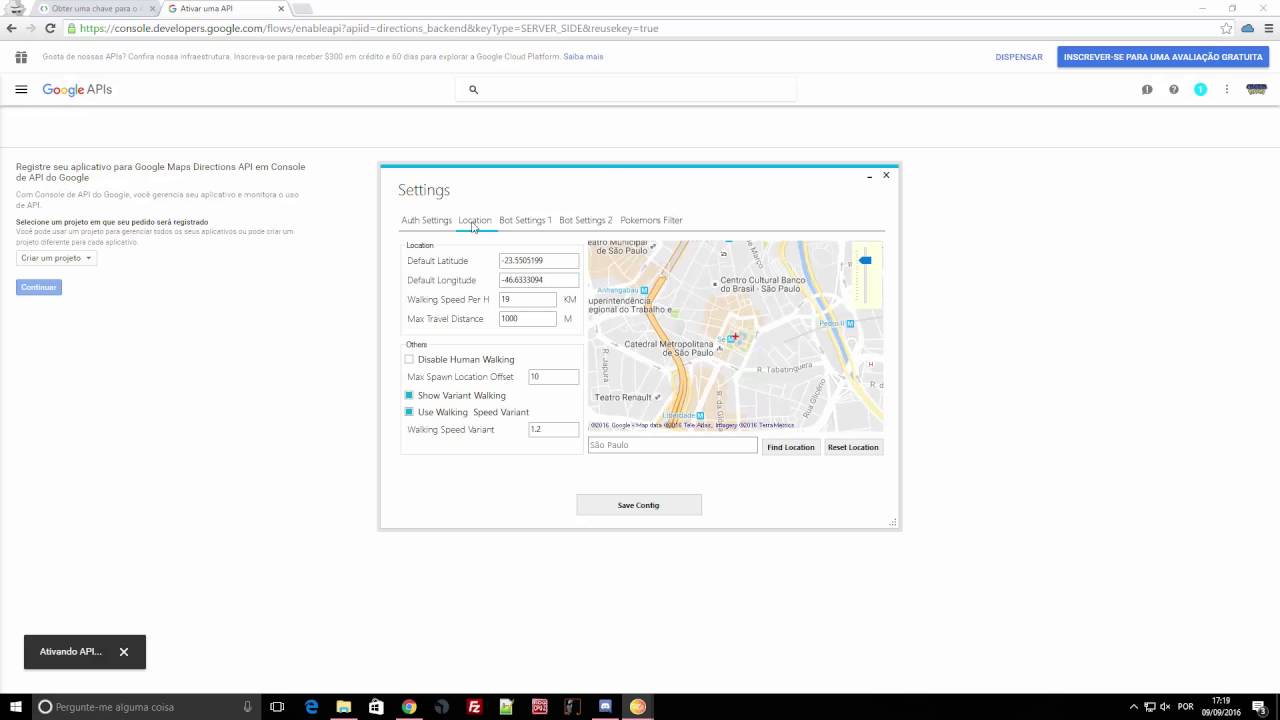The width and height of the screenshot is (1280, 720).
Task: Enable Disable Human Walking checkbox
Action: (409, 359)
